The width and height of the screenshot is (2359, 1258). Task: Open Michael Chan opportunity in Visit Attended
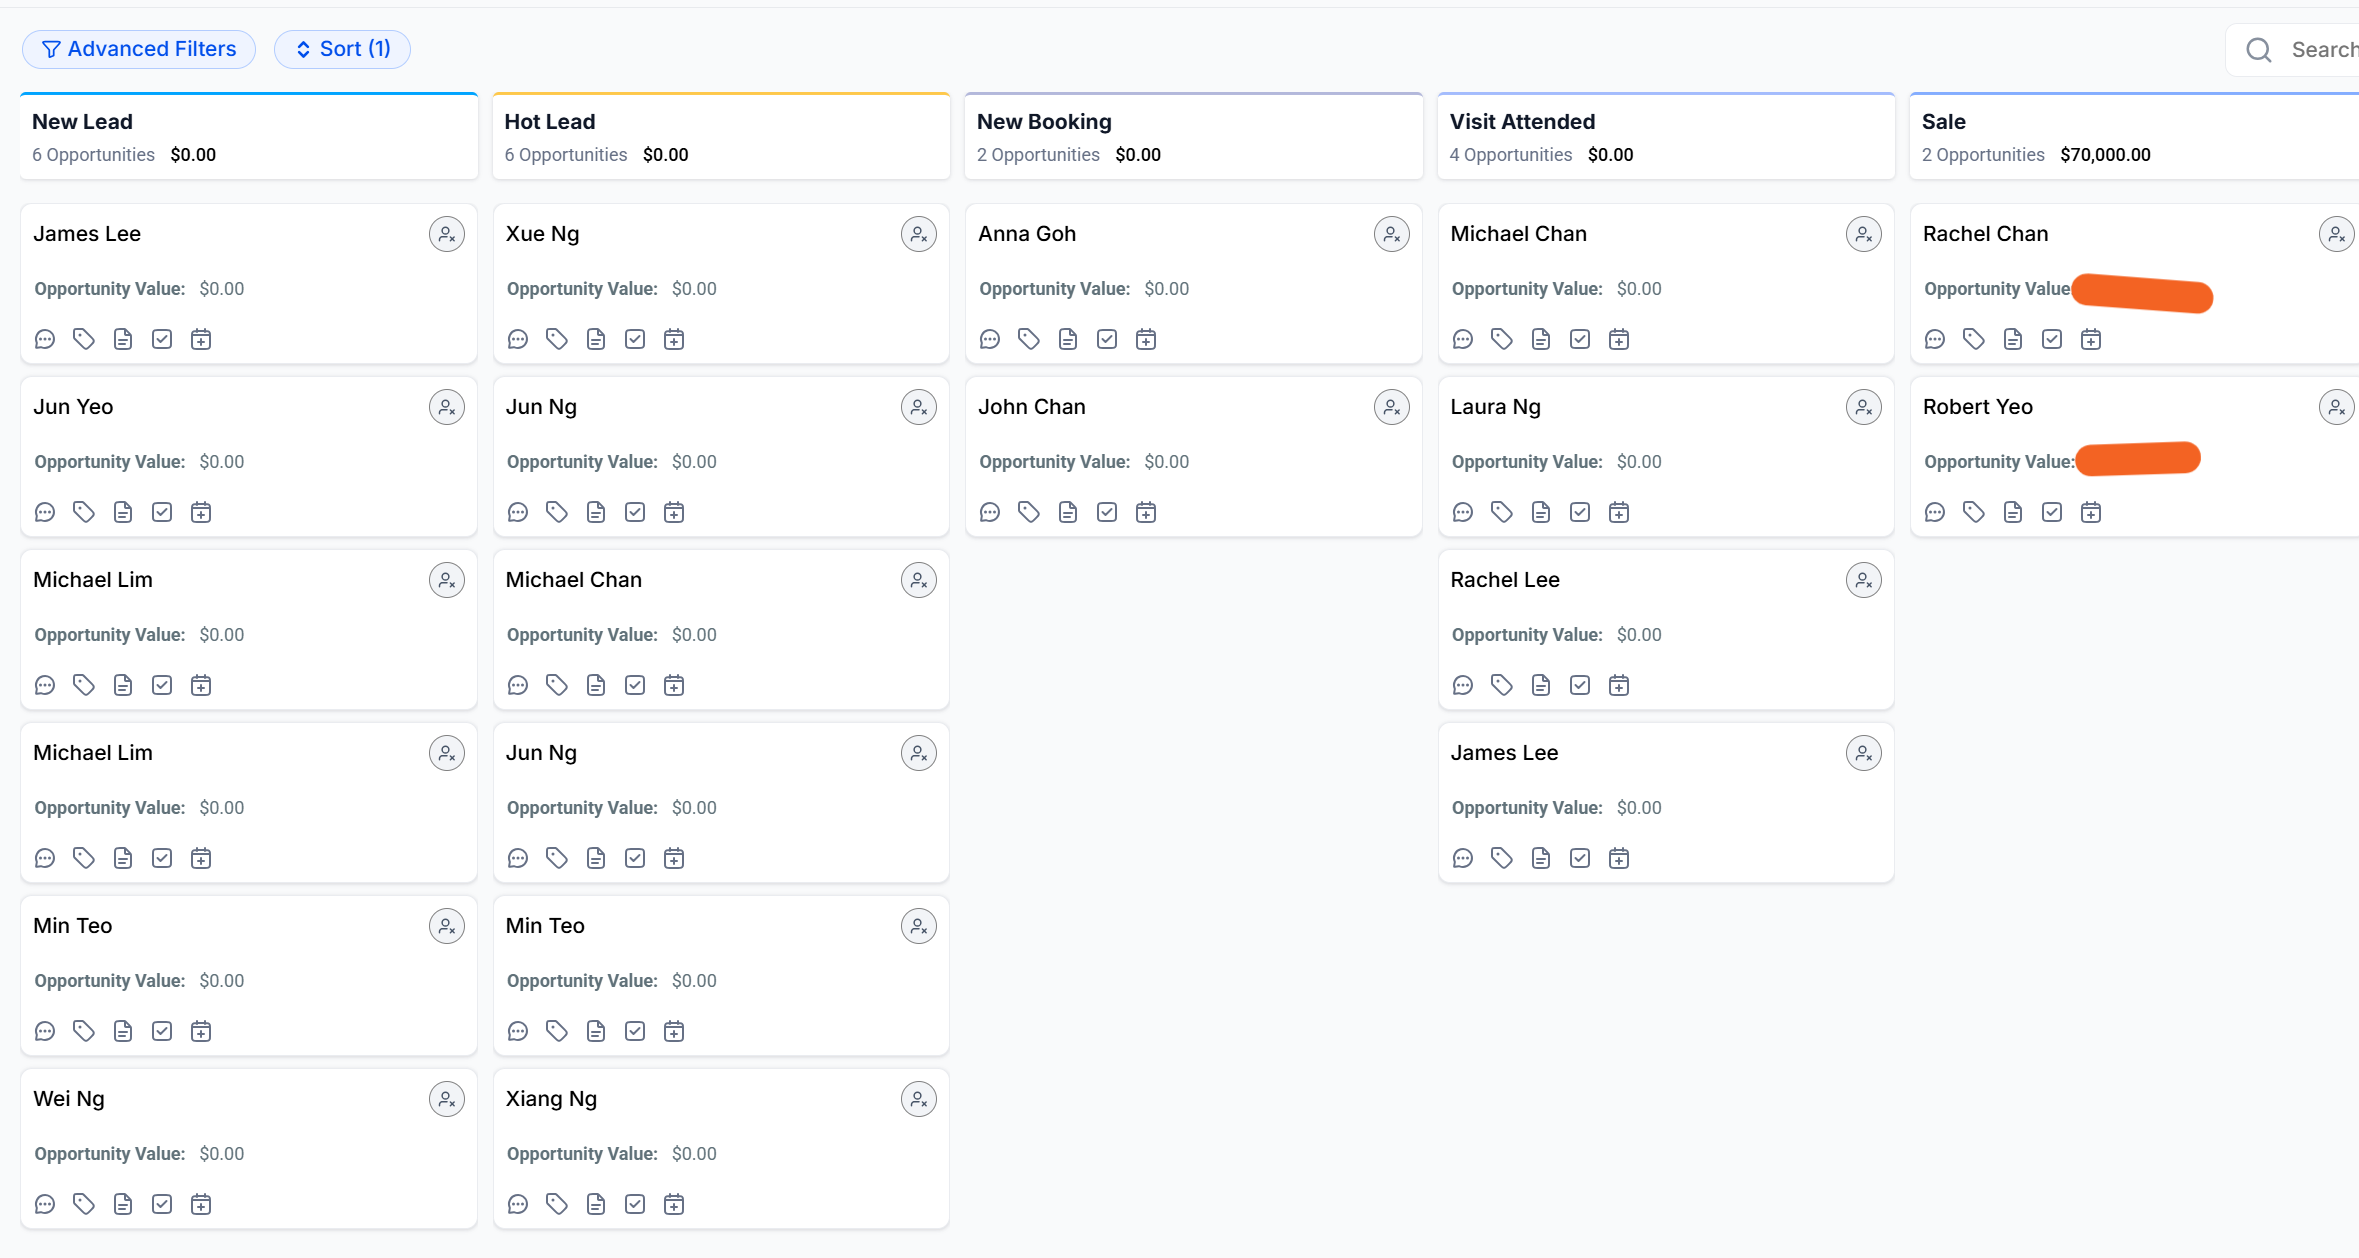(1518, 234)
